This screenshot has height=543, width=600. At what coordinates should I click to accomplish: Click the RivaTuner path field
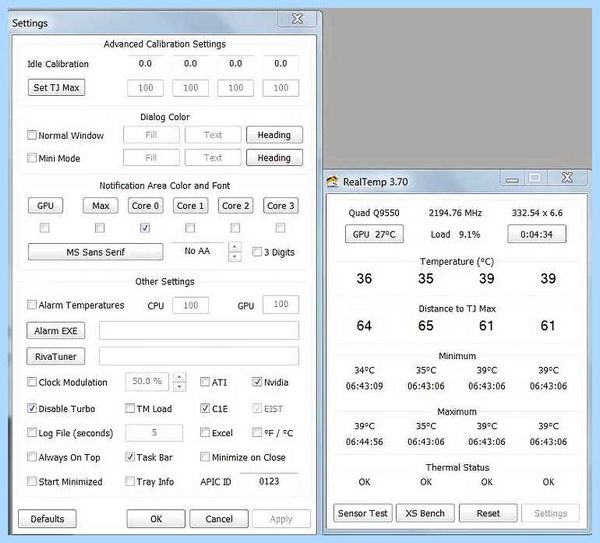click(x=199, y=356)
